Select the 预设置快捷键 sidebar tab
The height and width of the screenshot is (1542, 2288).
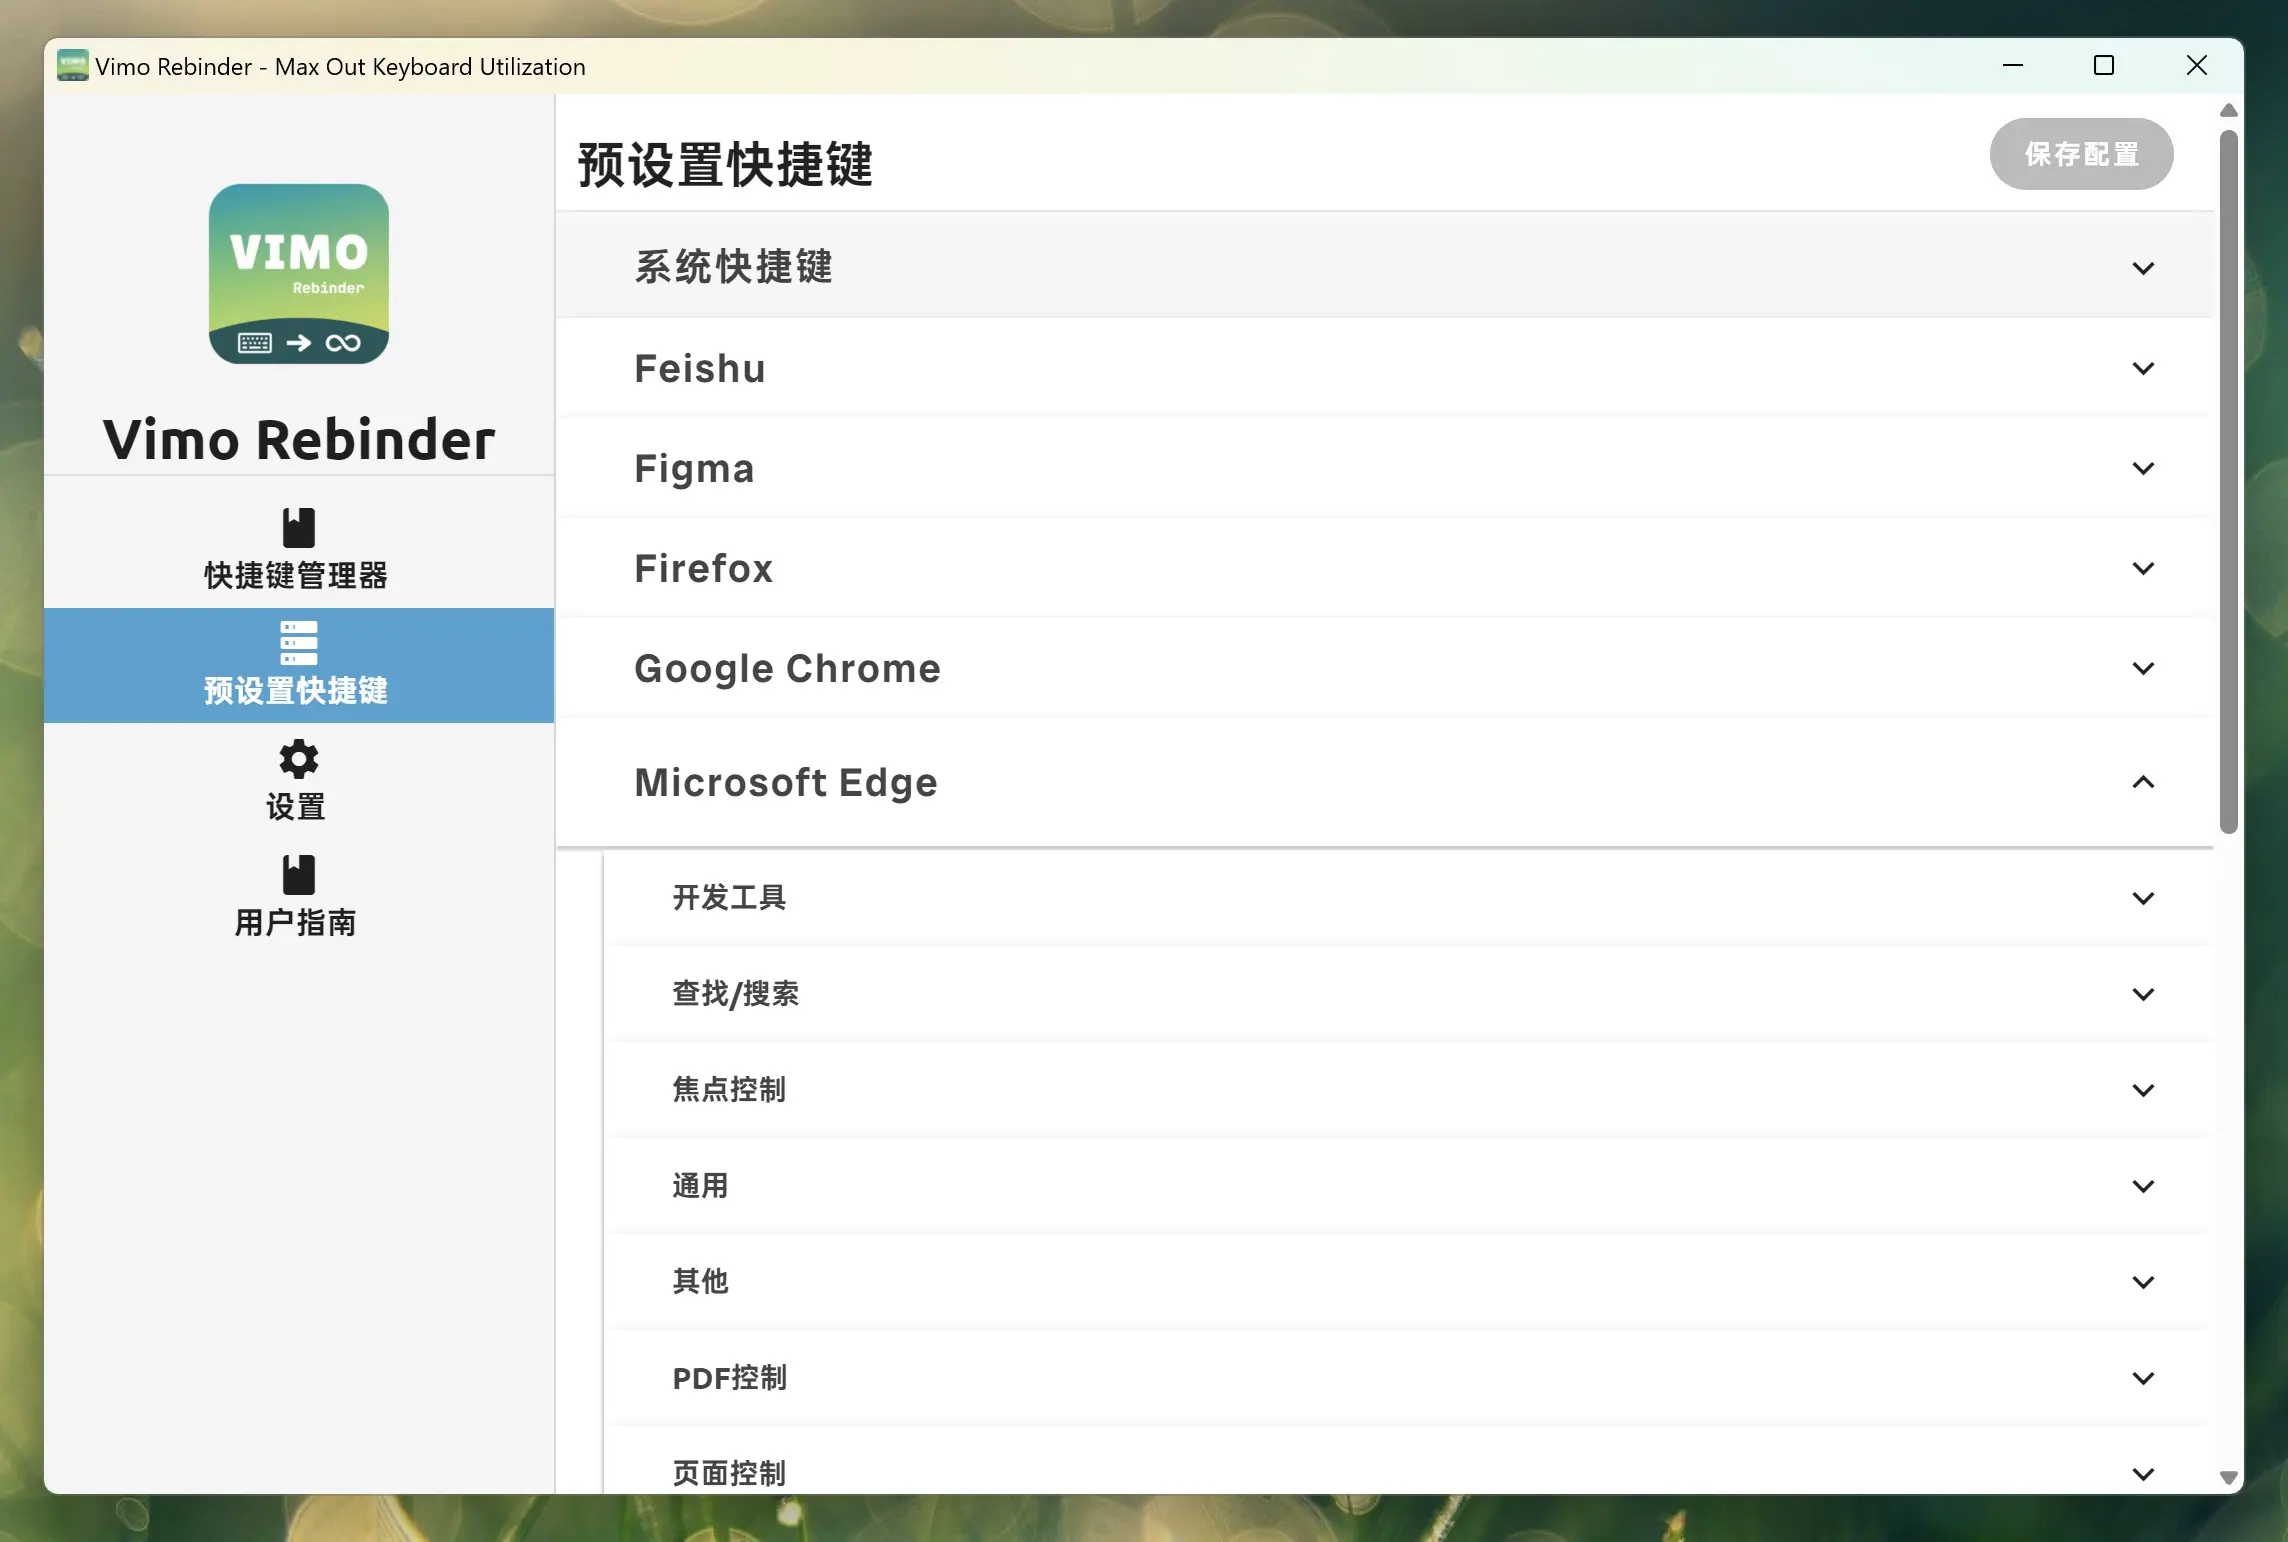(x=299, y=665)
